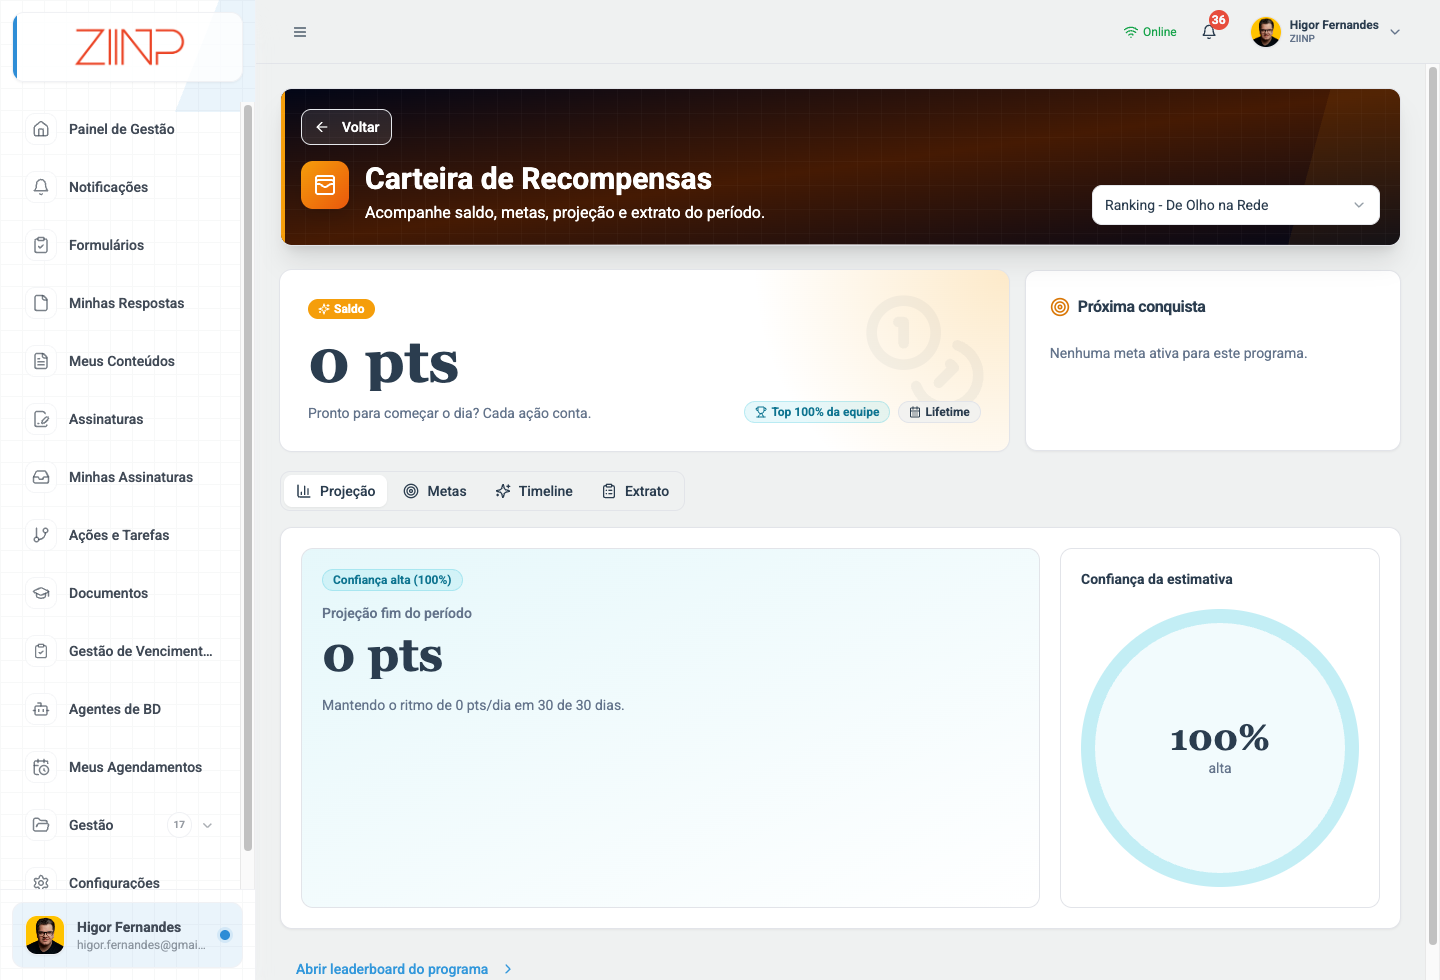Click the Confiança alta (100%) badge

392,580
